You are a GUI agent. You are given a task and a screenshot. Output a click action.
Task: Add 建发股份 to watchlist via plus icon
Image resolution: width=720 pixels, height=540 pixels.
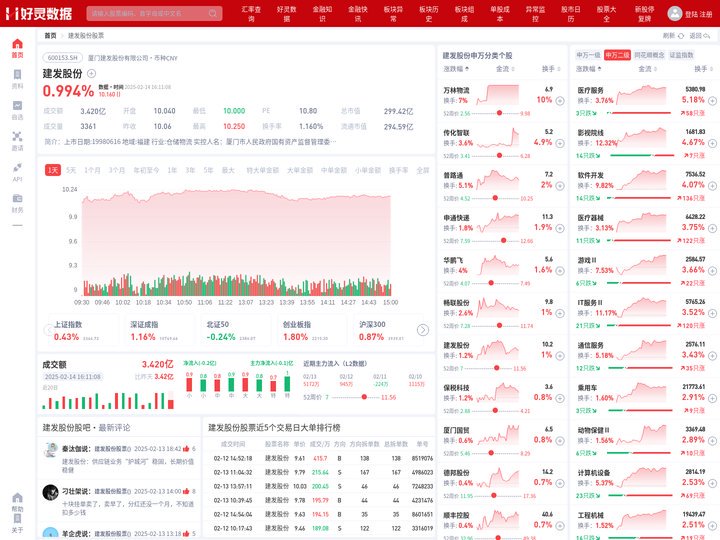coord(91,73)
